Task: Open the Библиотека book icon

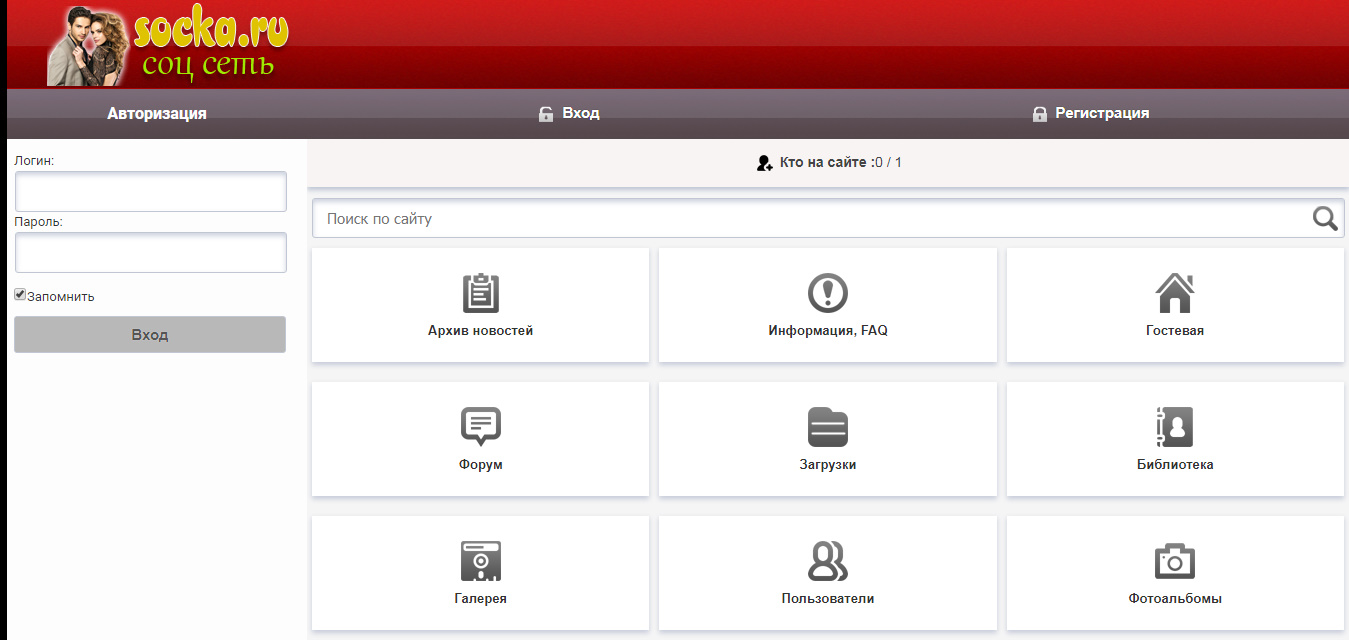Action: click(1174, 427)
